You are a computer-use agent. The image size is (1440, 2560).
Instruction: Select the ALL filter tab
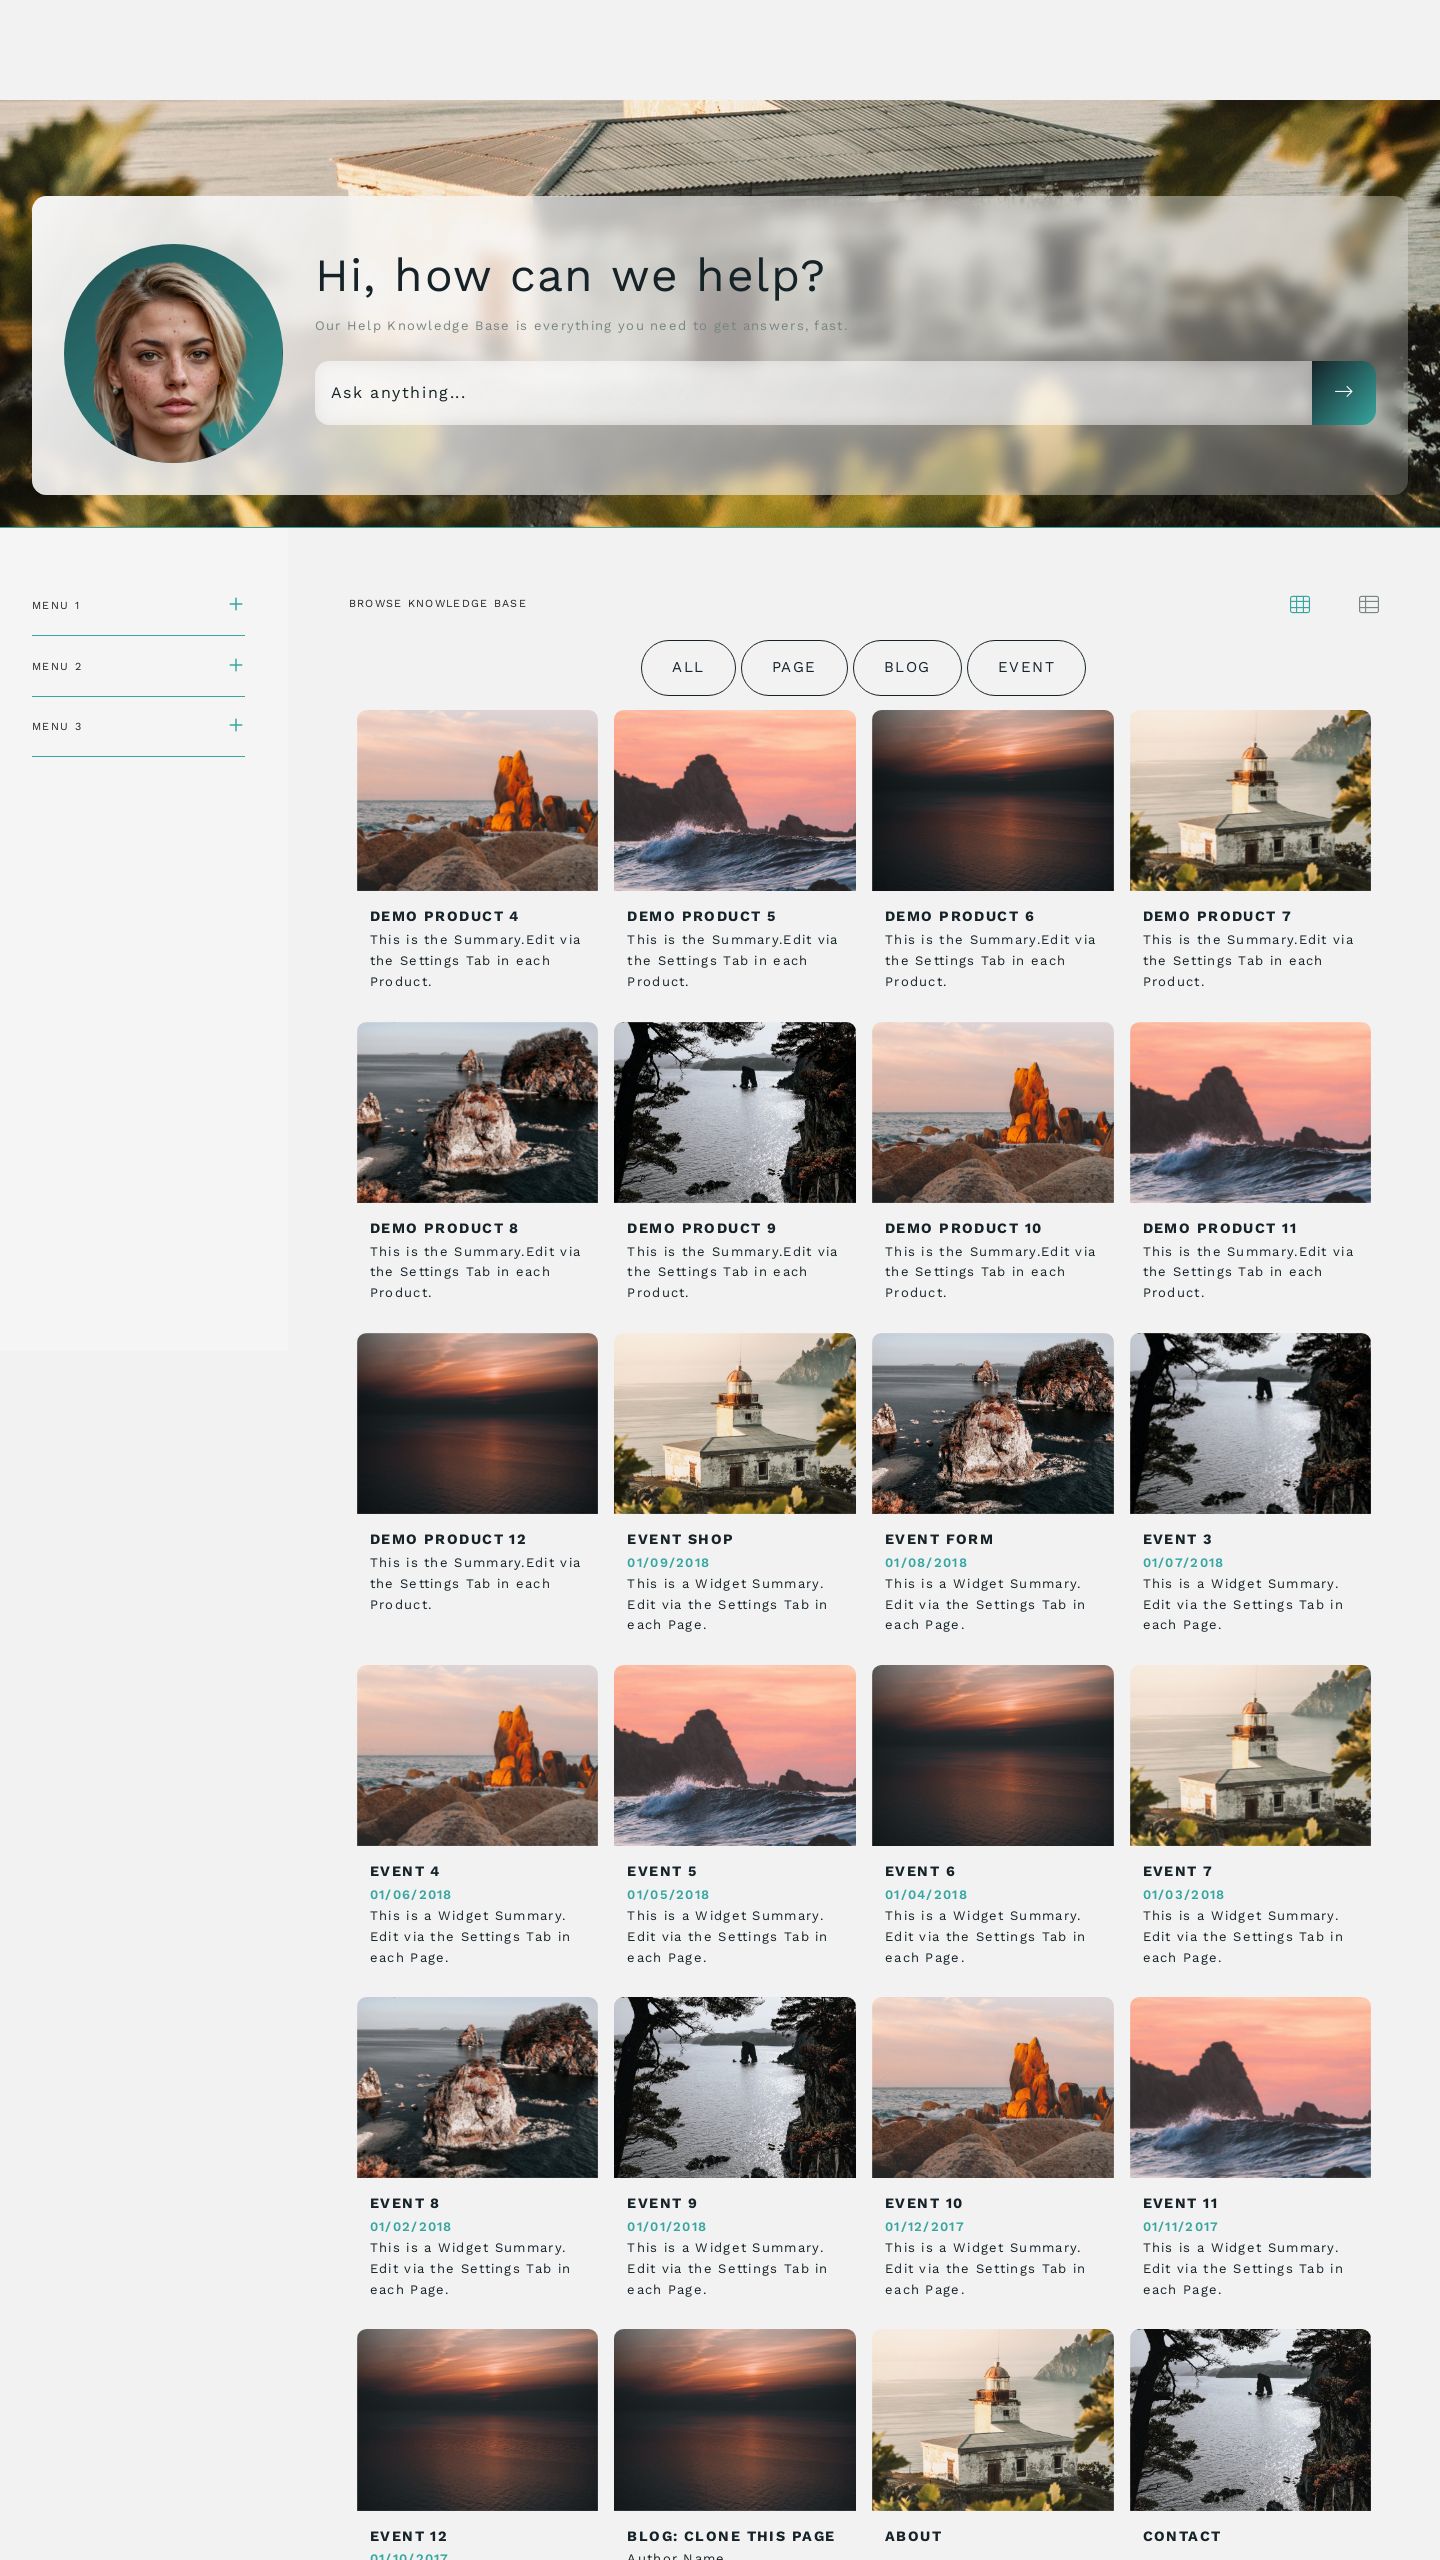687,667
